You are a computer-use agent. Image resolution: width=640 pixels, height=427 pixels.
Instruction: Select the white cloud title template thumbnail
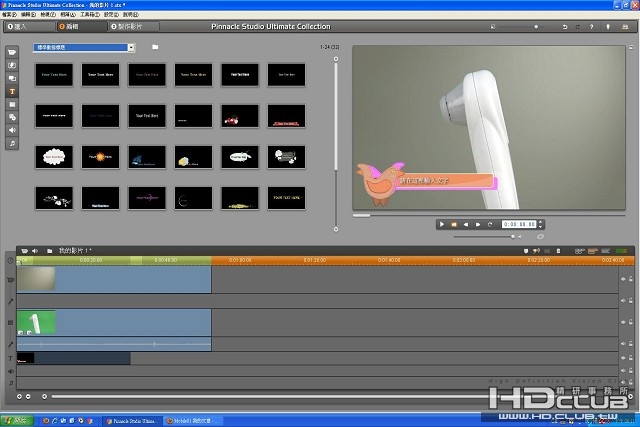click(54, 157)
